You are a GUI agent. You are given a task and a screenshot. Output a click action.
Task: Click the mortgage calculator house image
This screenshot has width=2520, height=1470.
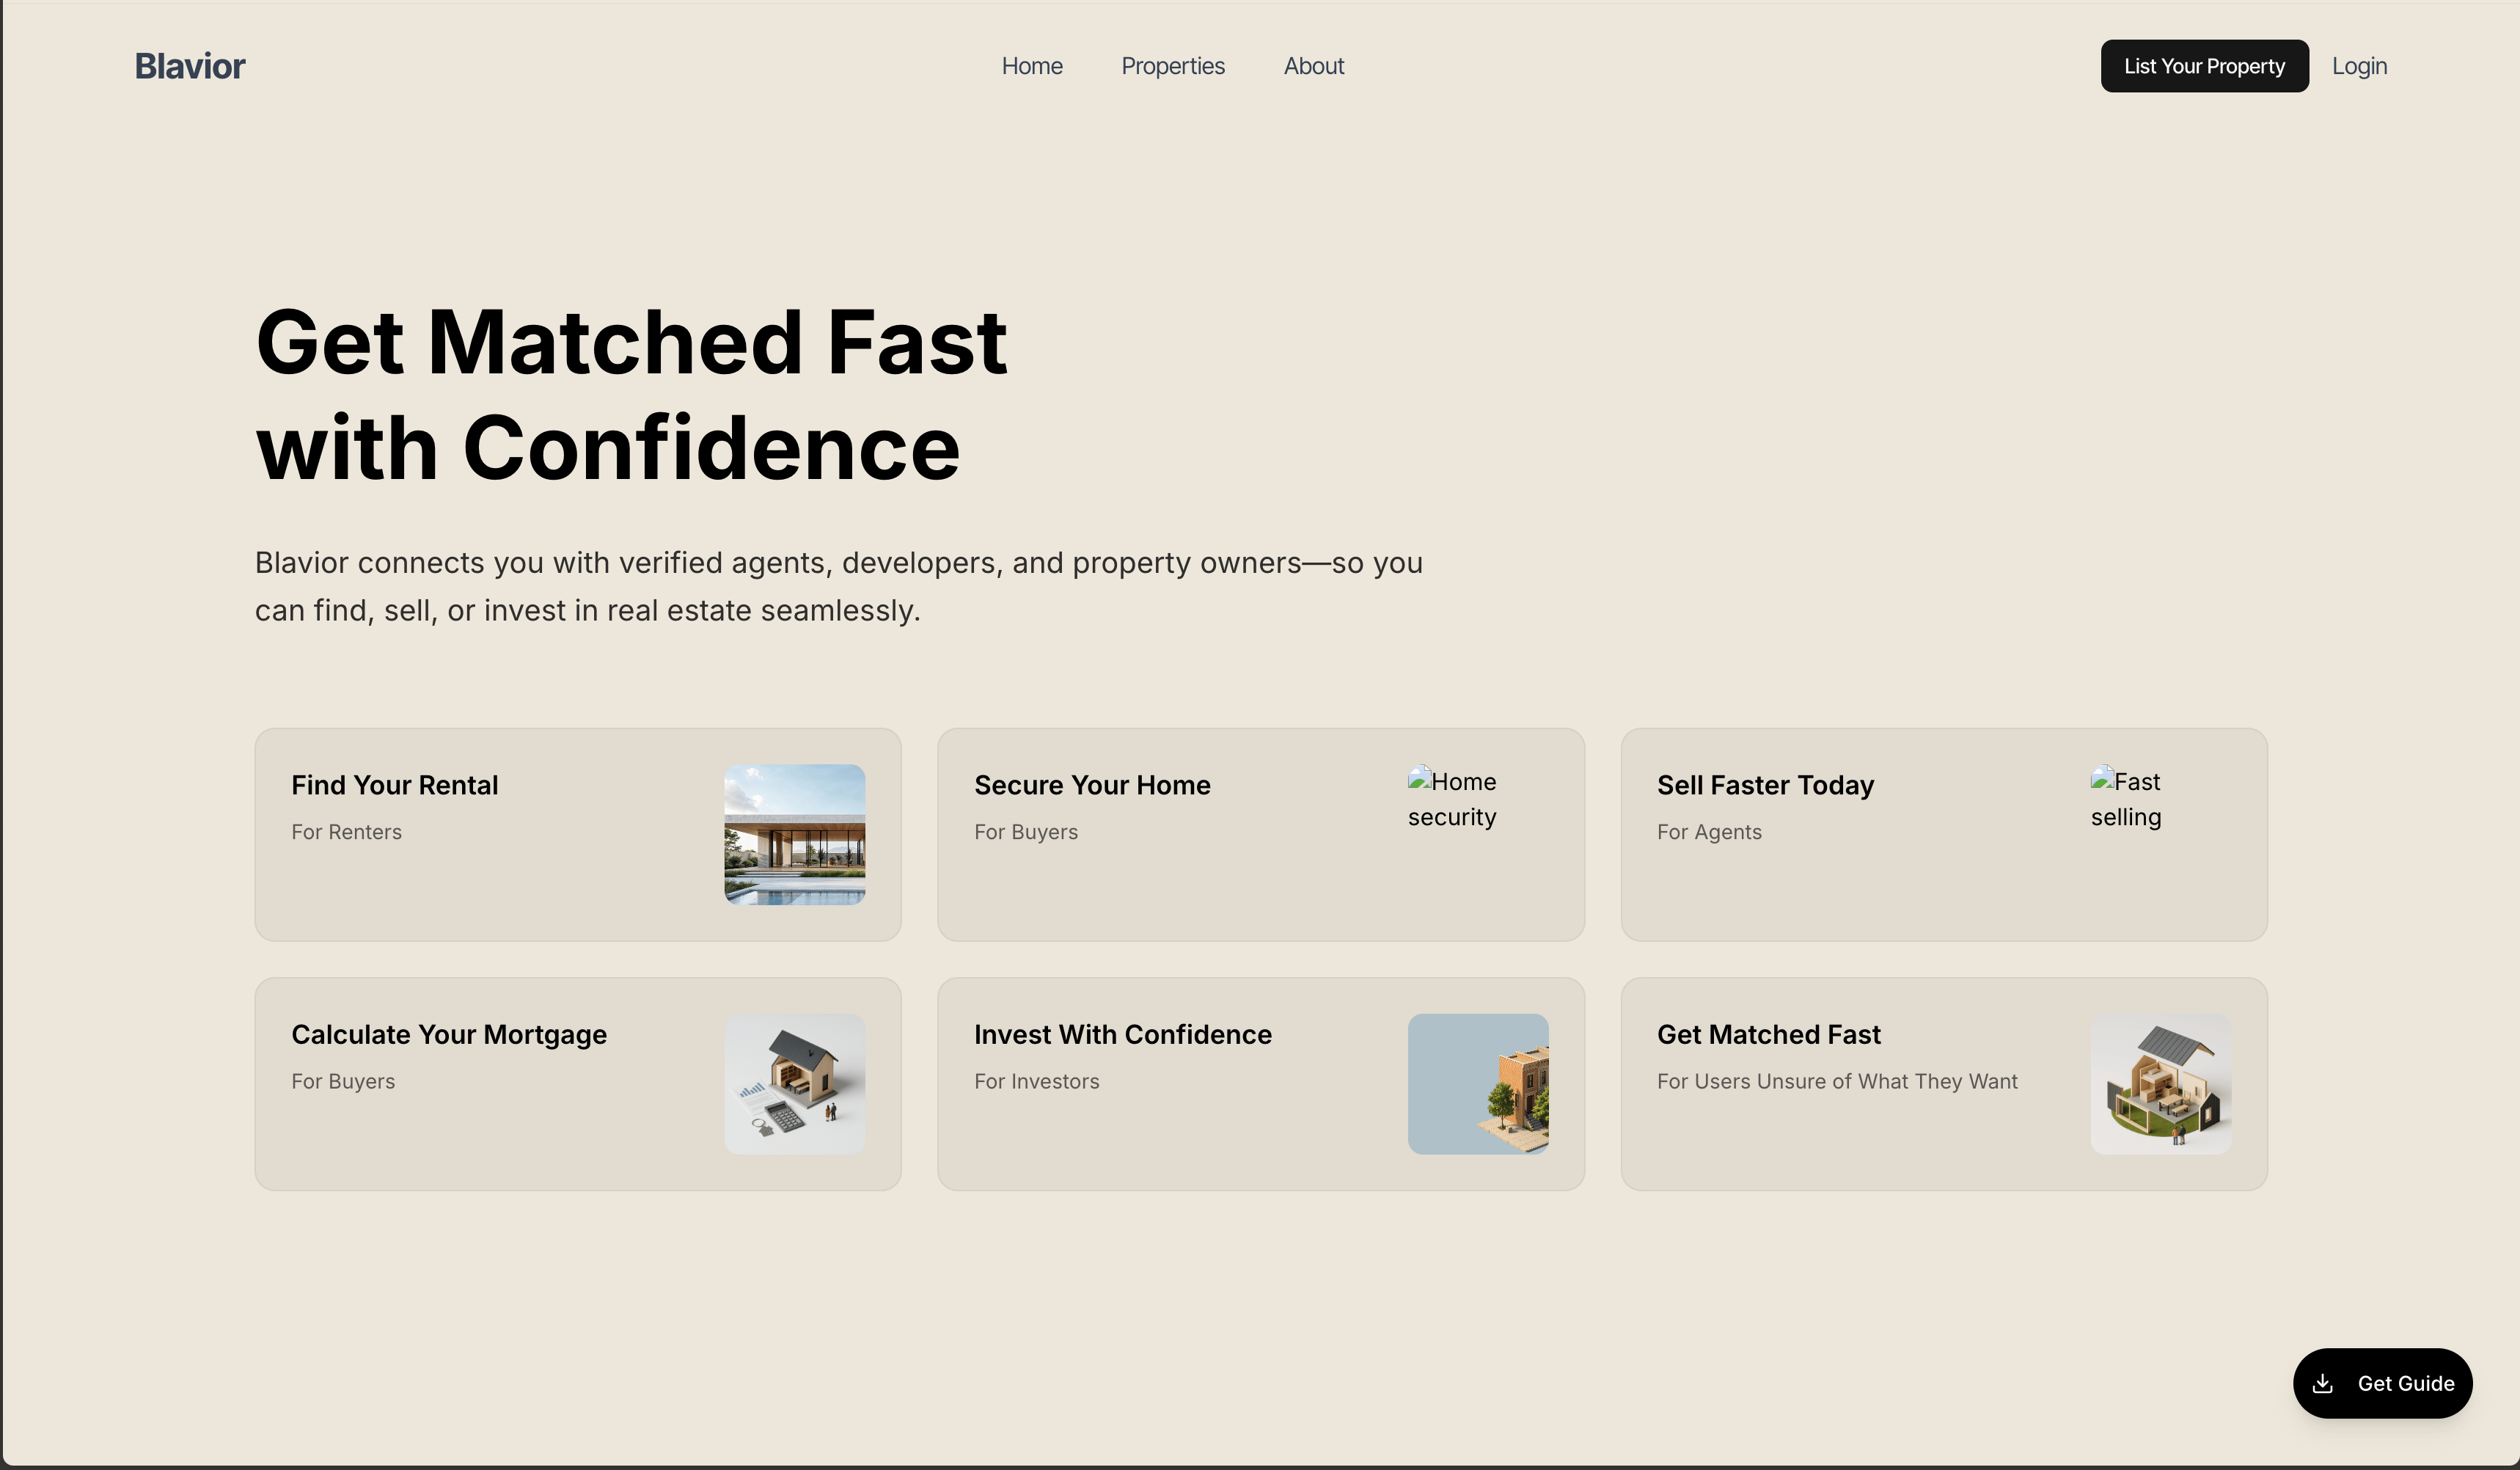click(x=794, y=1083)
